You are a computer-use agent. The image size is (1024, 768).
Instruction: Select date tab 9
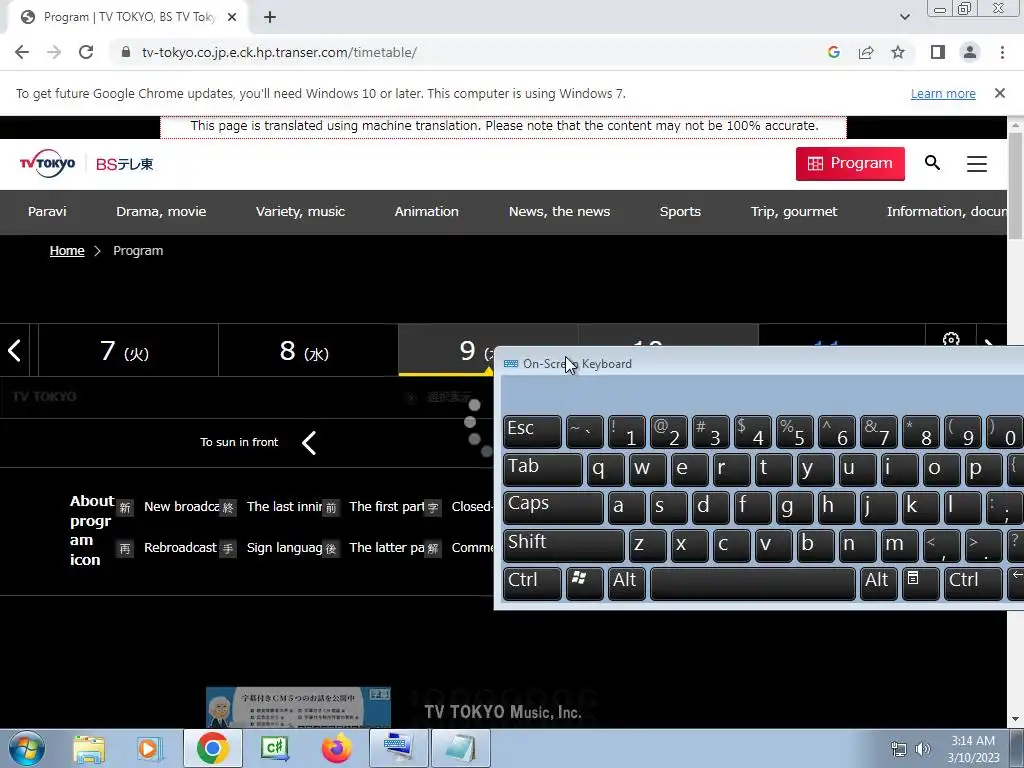(447, 351)
